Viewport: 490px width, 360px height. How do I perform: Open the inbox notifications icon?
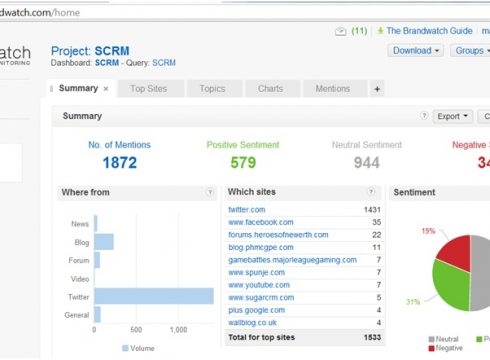coord(340,31)
